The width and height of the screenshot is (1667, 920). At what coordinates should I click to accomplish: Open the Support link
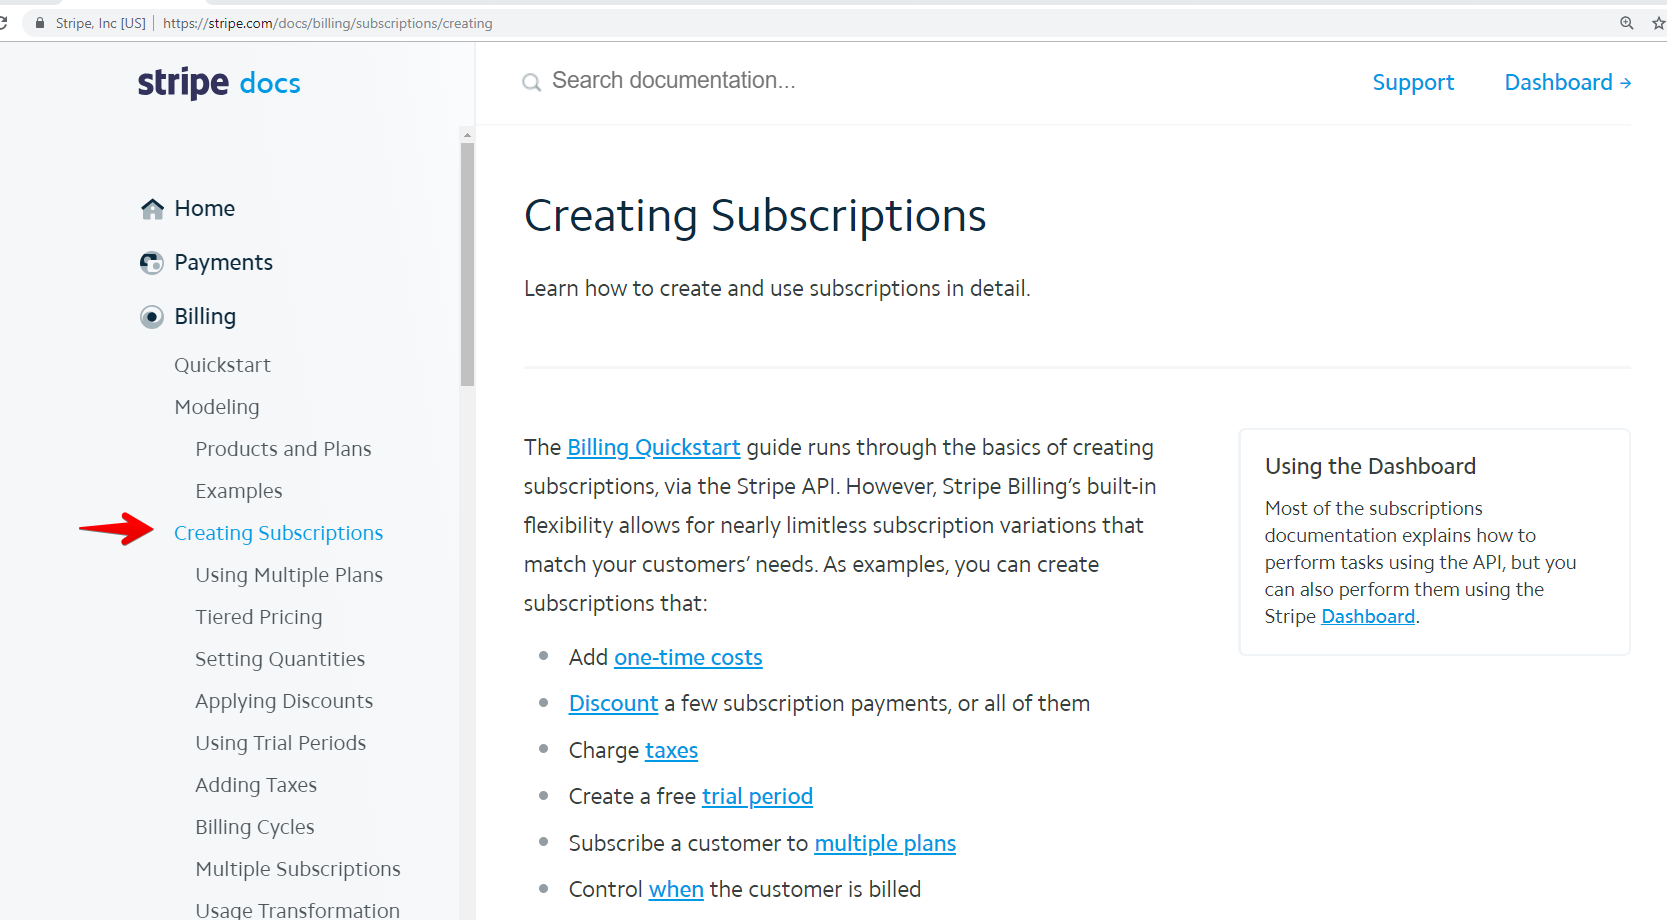[1413, 83]
